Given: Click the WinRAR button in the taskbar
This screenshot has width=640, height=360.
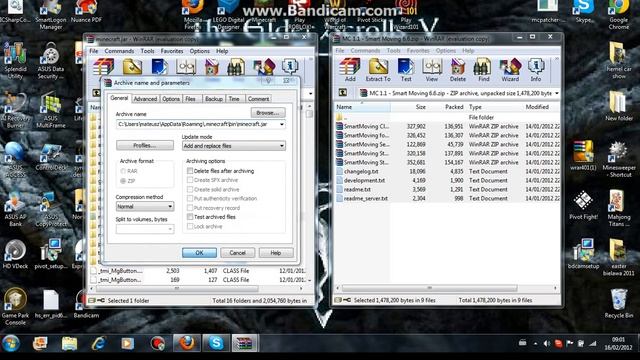Looking at the screenshot, I should click(245, 343).
